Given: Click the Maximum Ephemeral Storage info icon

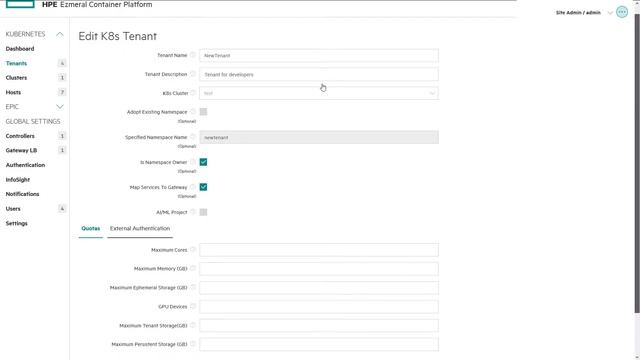Looking at the screenshot, I should [x=193, y=287].
